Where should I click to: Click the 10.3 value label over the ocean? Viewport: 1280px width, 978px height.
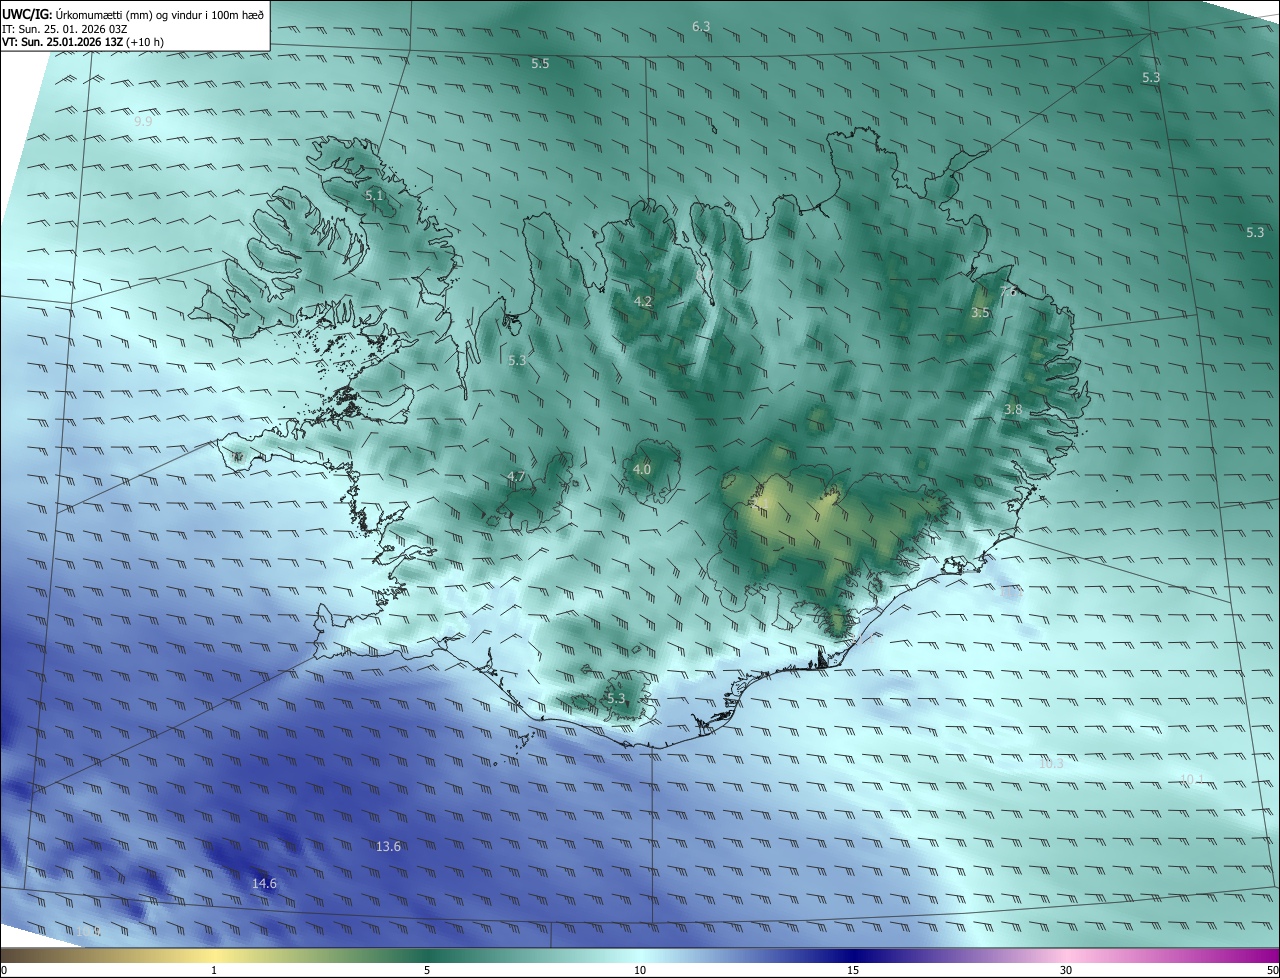tap(1051, 763)
